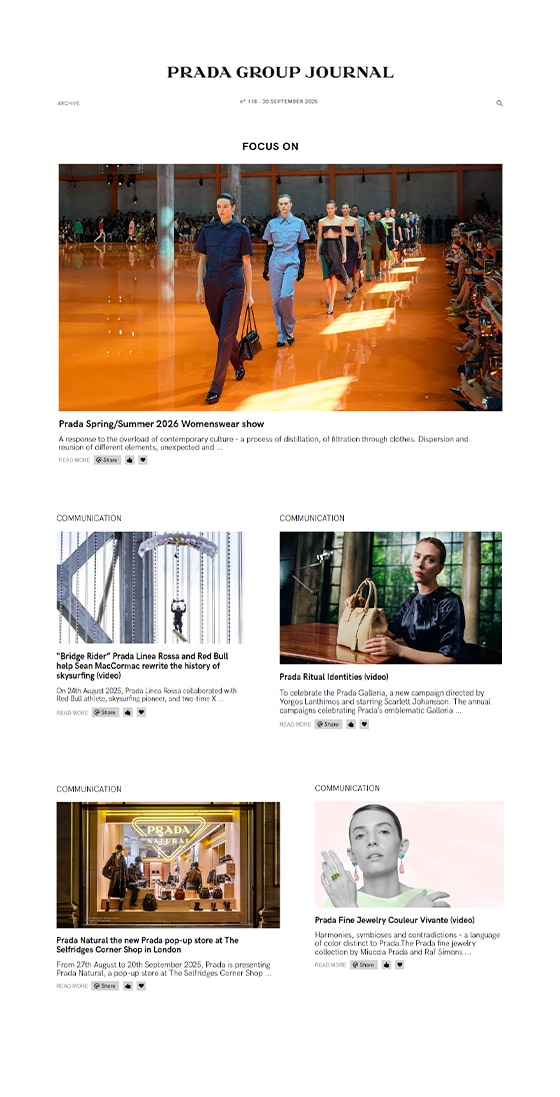Click the Prada Group Journal logo
Viewport: 560px width, 1097px height.
280,72
